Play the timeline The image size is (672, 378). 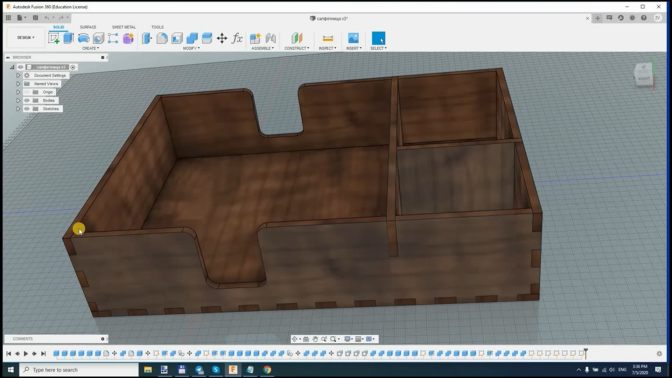26,354
